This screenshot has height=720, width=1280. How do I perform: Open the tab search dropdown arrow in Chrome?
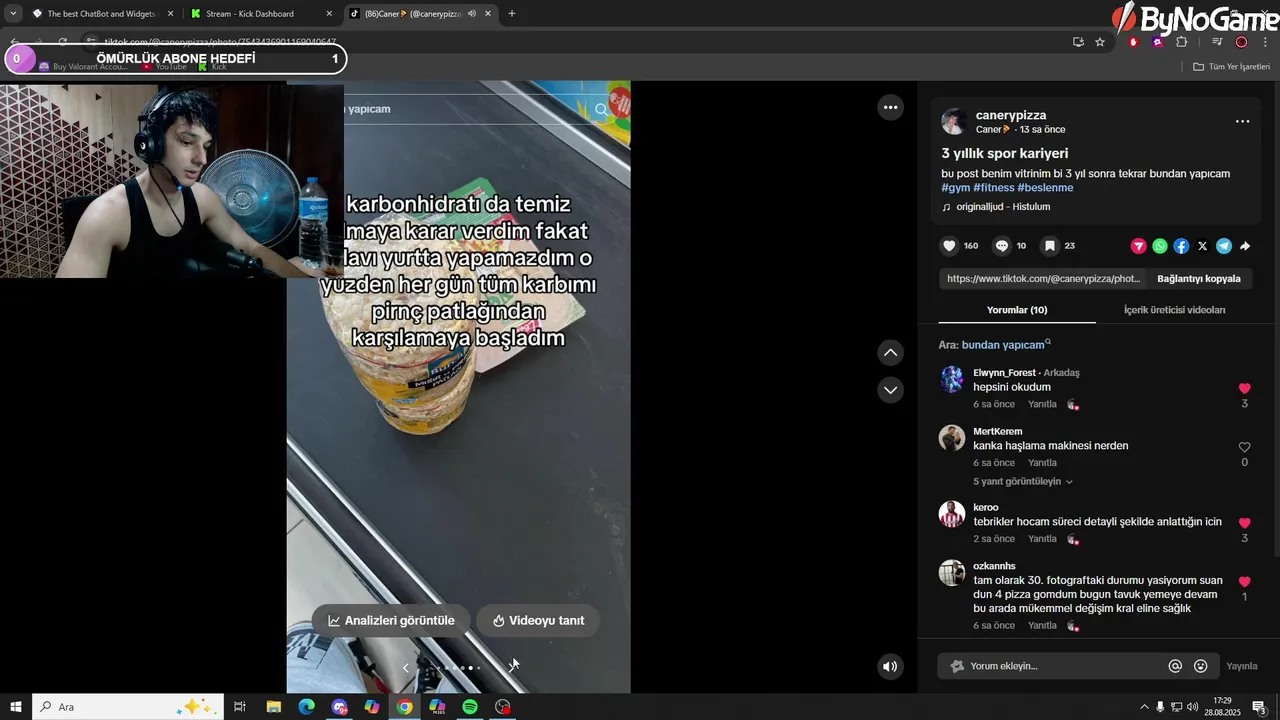pyautogui.click(x=13, y=14)
